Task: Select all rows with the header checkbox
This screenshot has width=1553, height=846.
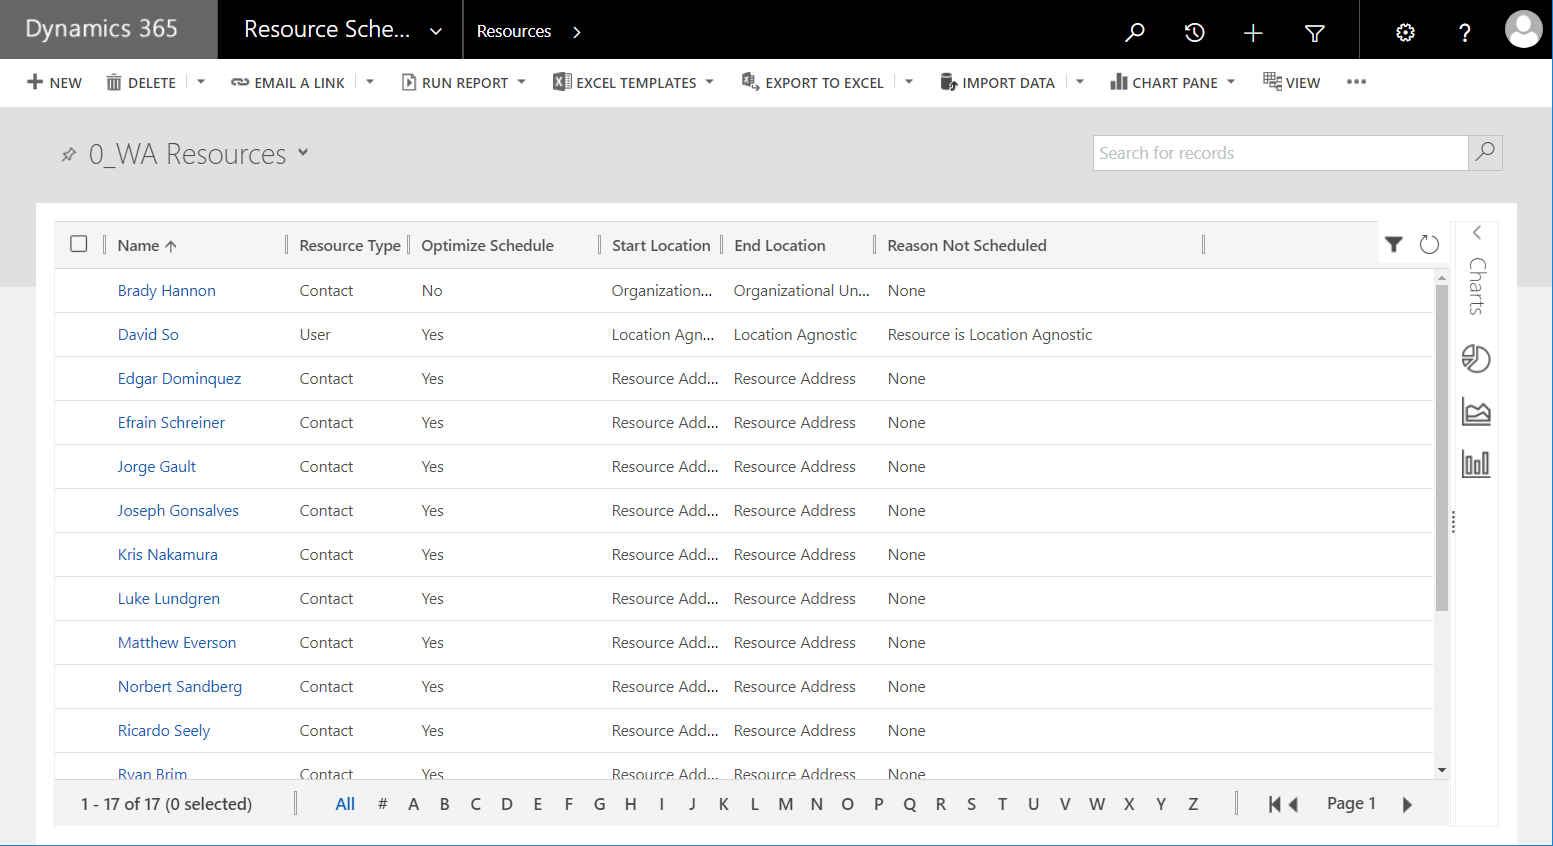Action: coord(79,243)
